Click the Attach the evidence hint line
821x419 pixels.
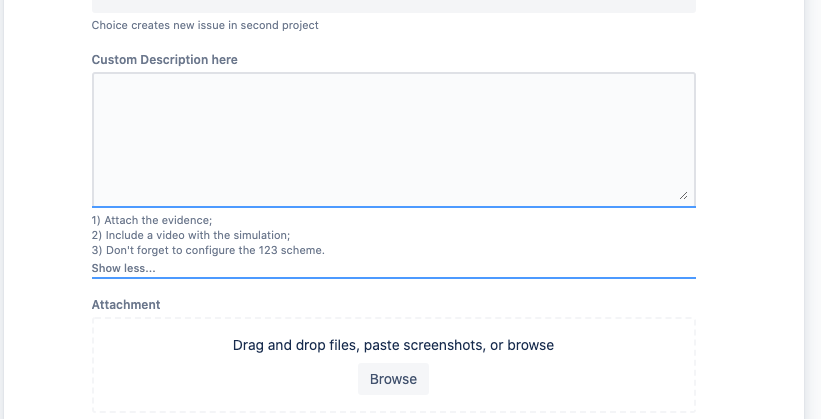(x=152, y=221)
